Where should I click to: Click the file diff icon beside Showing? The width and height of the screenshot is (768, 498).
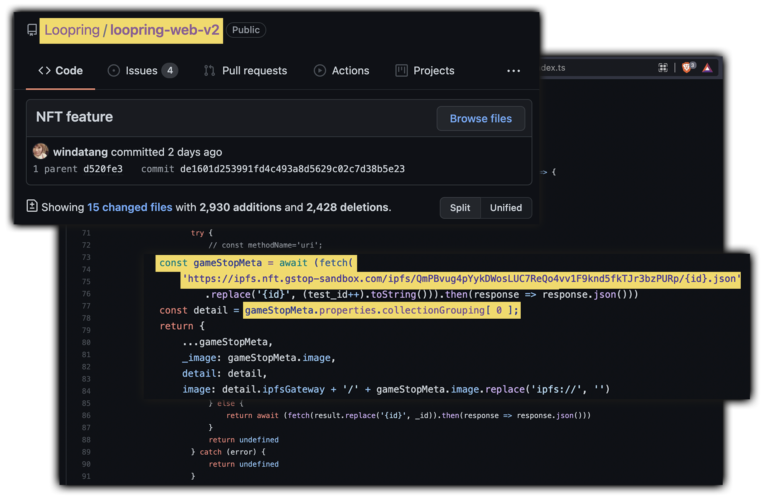click(x=32, y=207)
